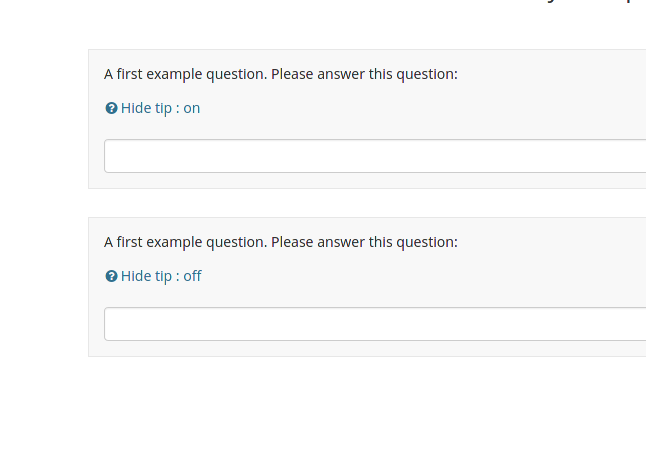This screenshot has width=646, height=449.
Task: Focus the answer field below "Hide tip : on"
Action: pyautogui.click(x=375, y=156)
